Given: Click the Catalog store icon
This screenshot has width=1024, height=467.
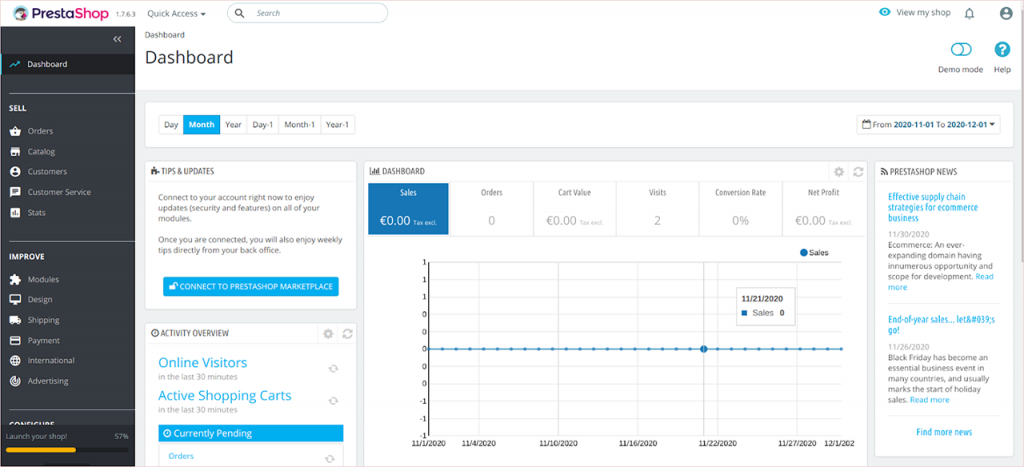Looking at the screenshot, I should click(x=15, y=152).
